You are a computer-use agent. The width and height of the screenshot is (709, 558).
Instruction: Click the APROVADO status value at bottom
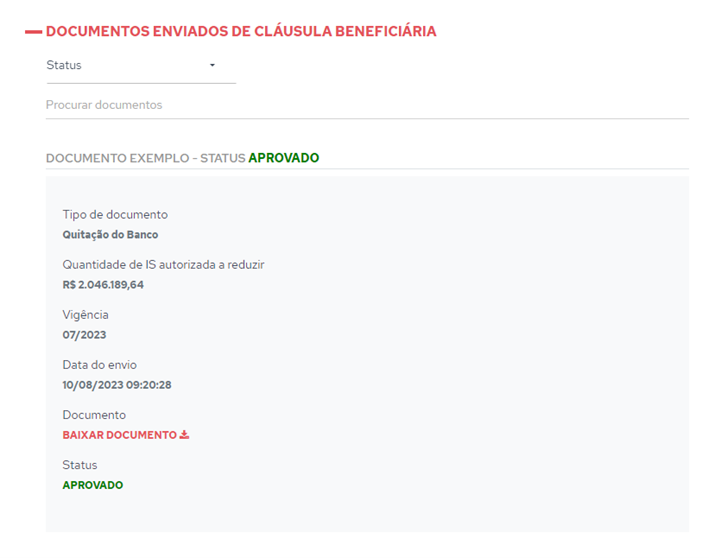[x=93, y=485]
